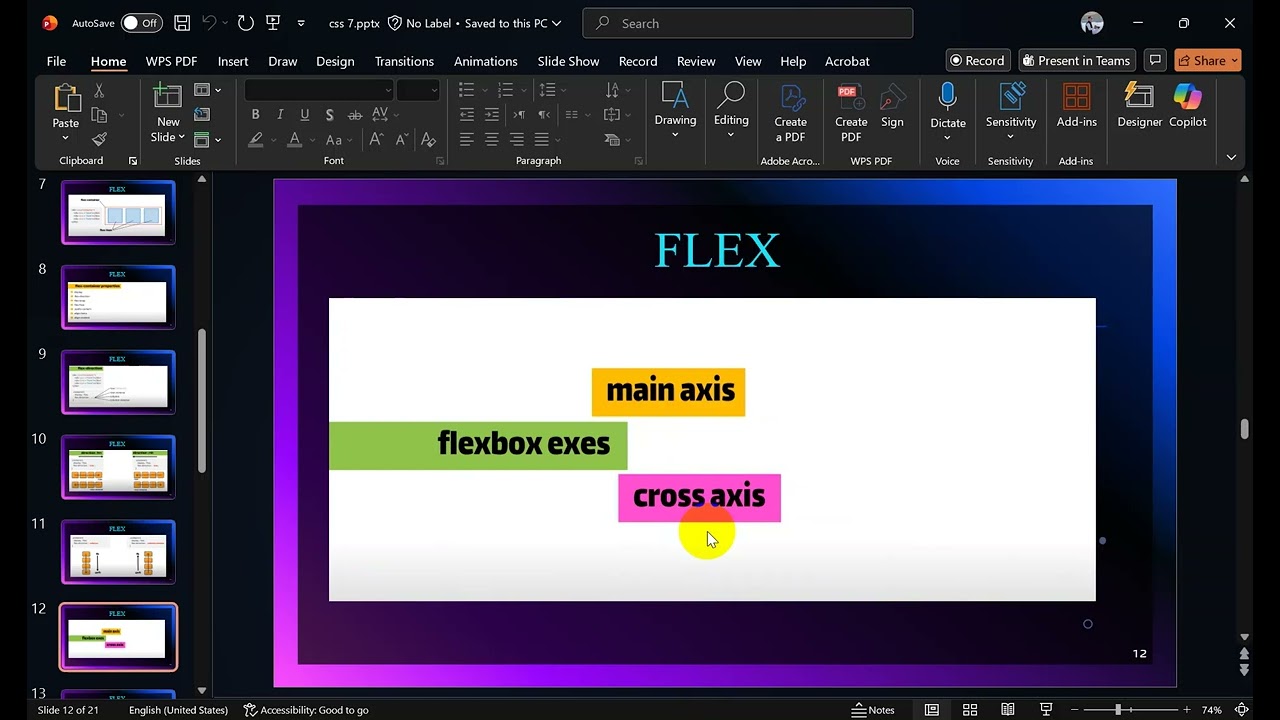This screenshot has width=1280, height=720.
Task: Click Increase Font Size icon
Action: click(x=377, y=139)
